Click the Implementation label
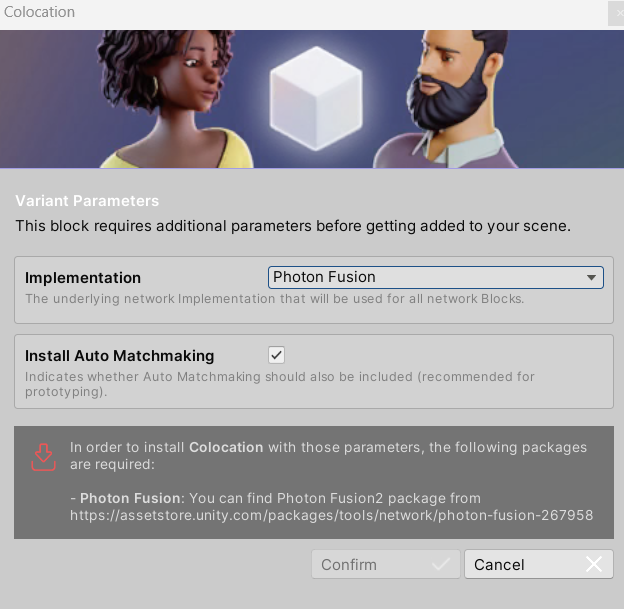 point(83,278)
